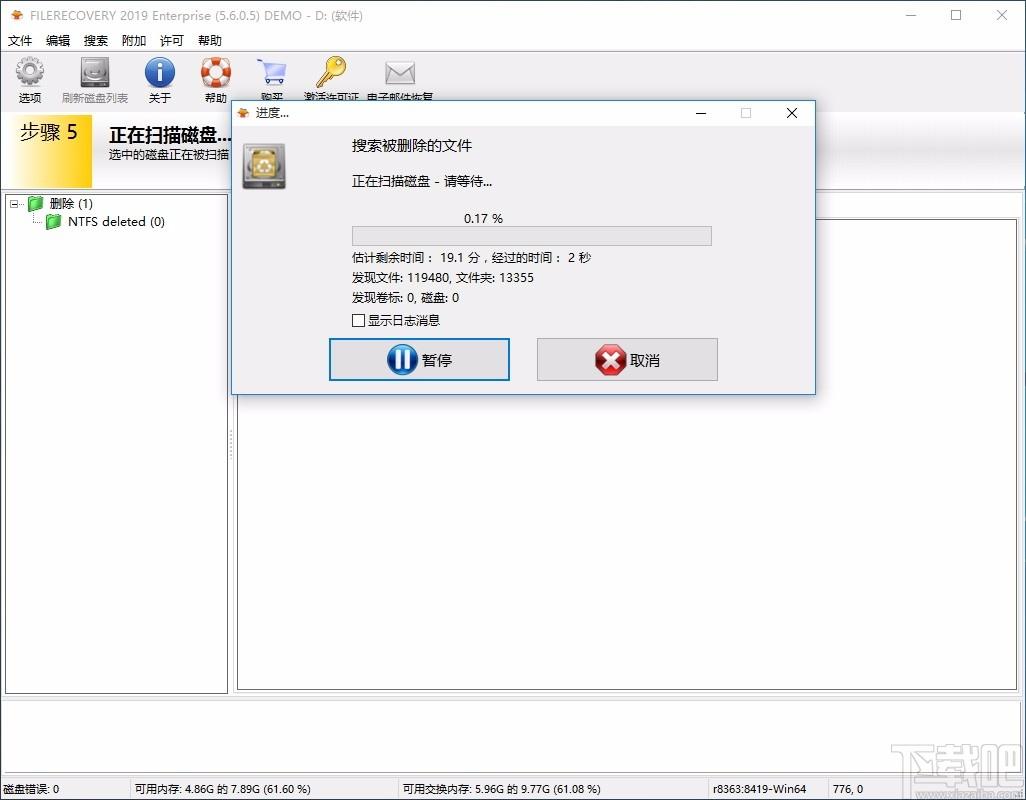Click the 可用内存 status bar entry
This screenshot has height=800, width=1026.
[222, 789]
